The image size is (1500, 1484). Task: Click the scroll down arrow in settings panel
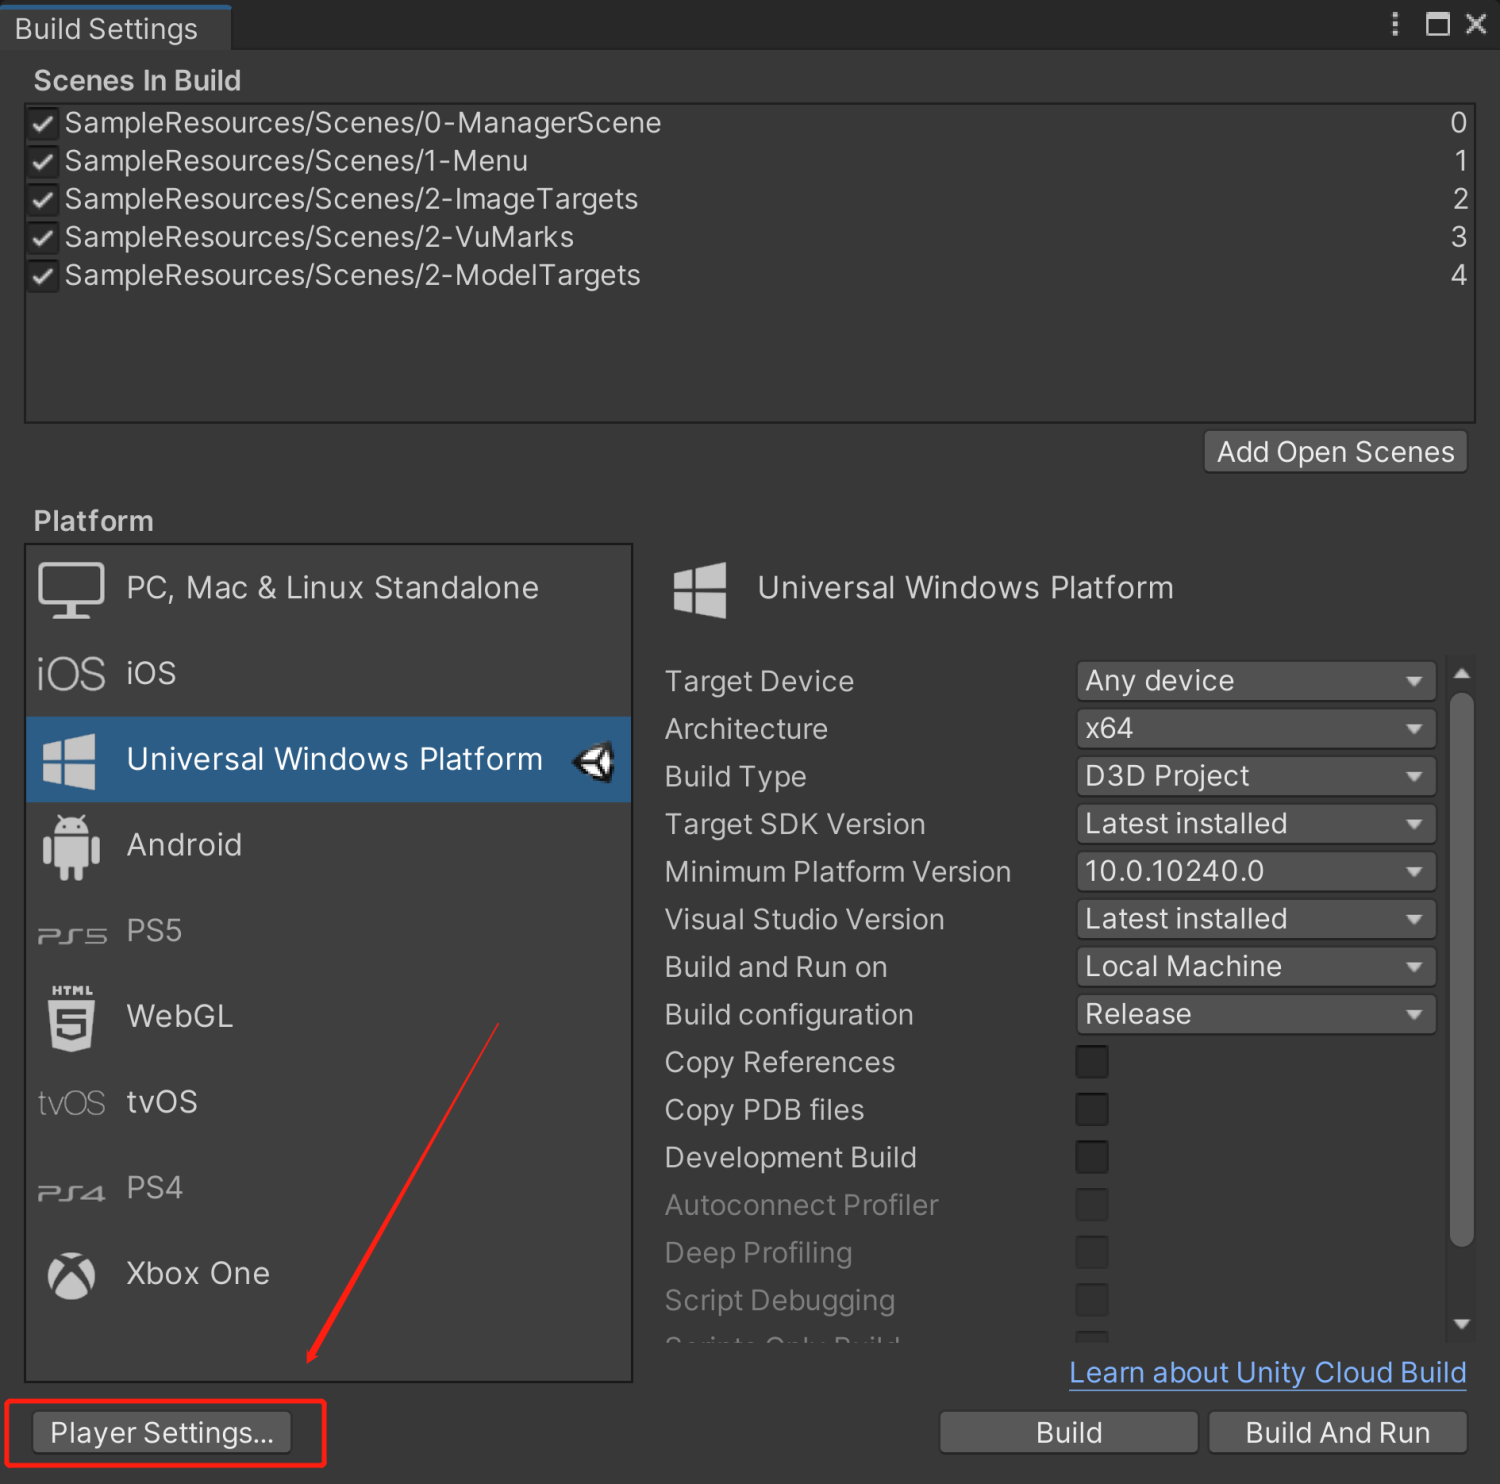1462,1324
